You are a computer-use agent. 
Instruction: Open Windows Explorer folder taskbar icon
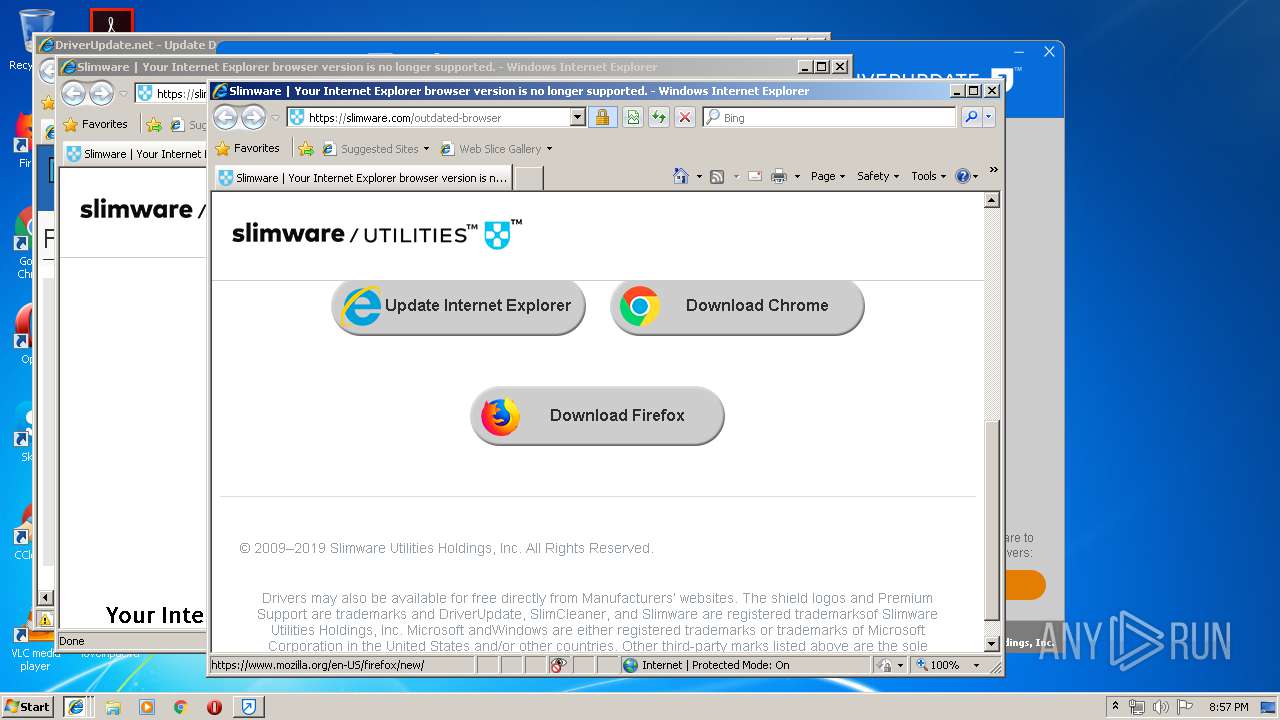[x=113, y=707]
